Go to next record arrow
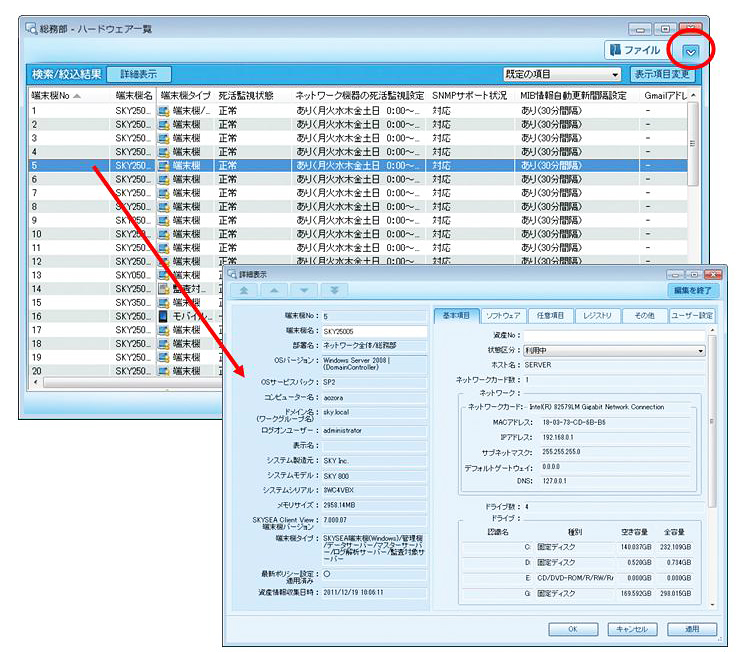 tap(304, 290)
